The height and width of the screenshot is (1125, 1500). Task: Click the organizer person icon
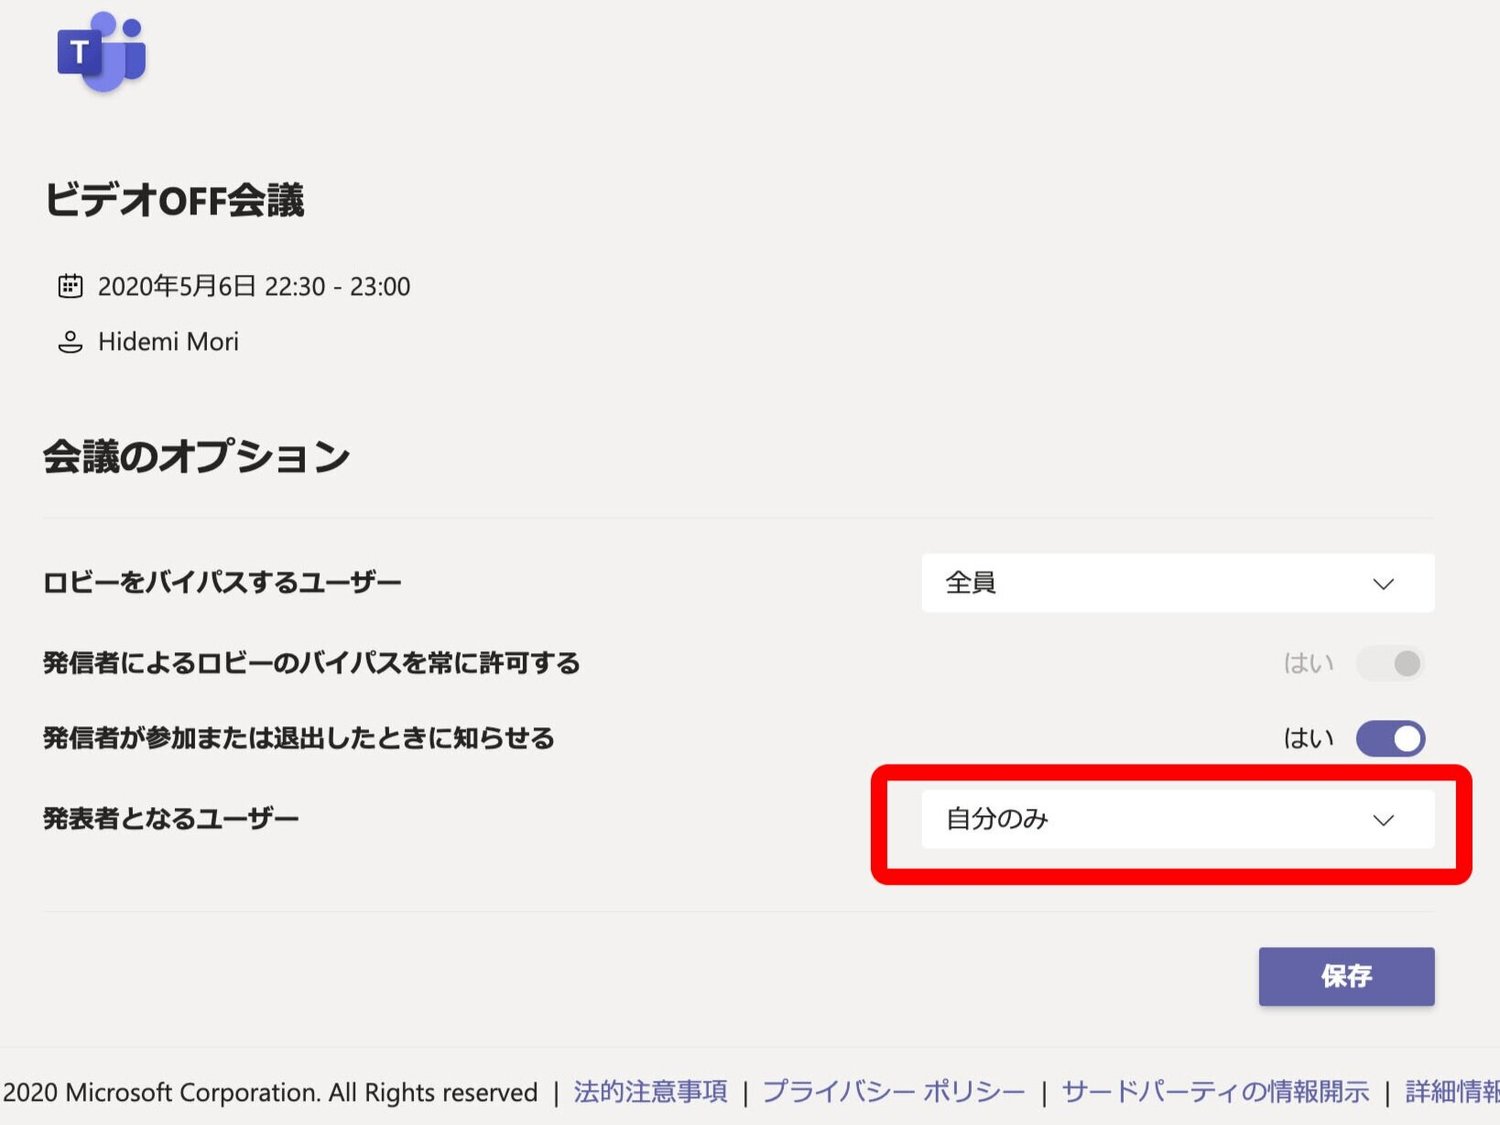70,342
